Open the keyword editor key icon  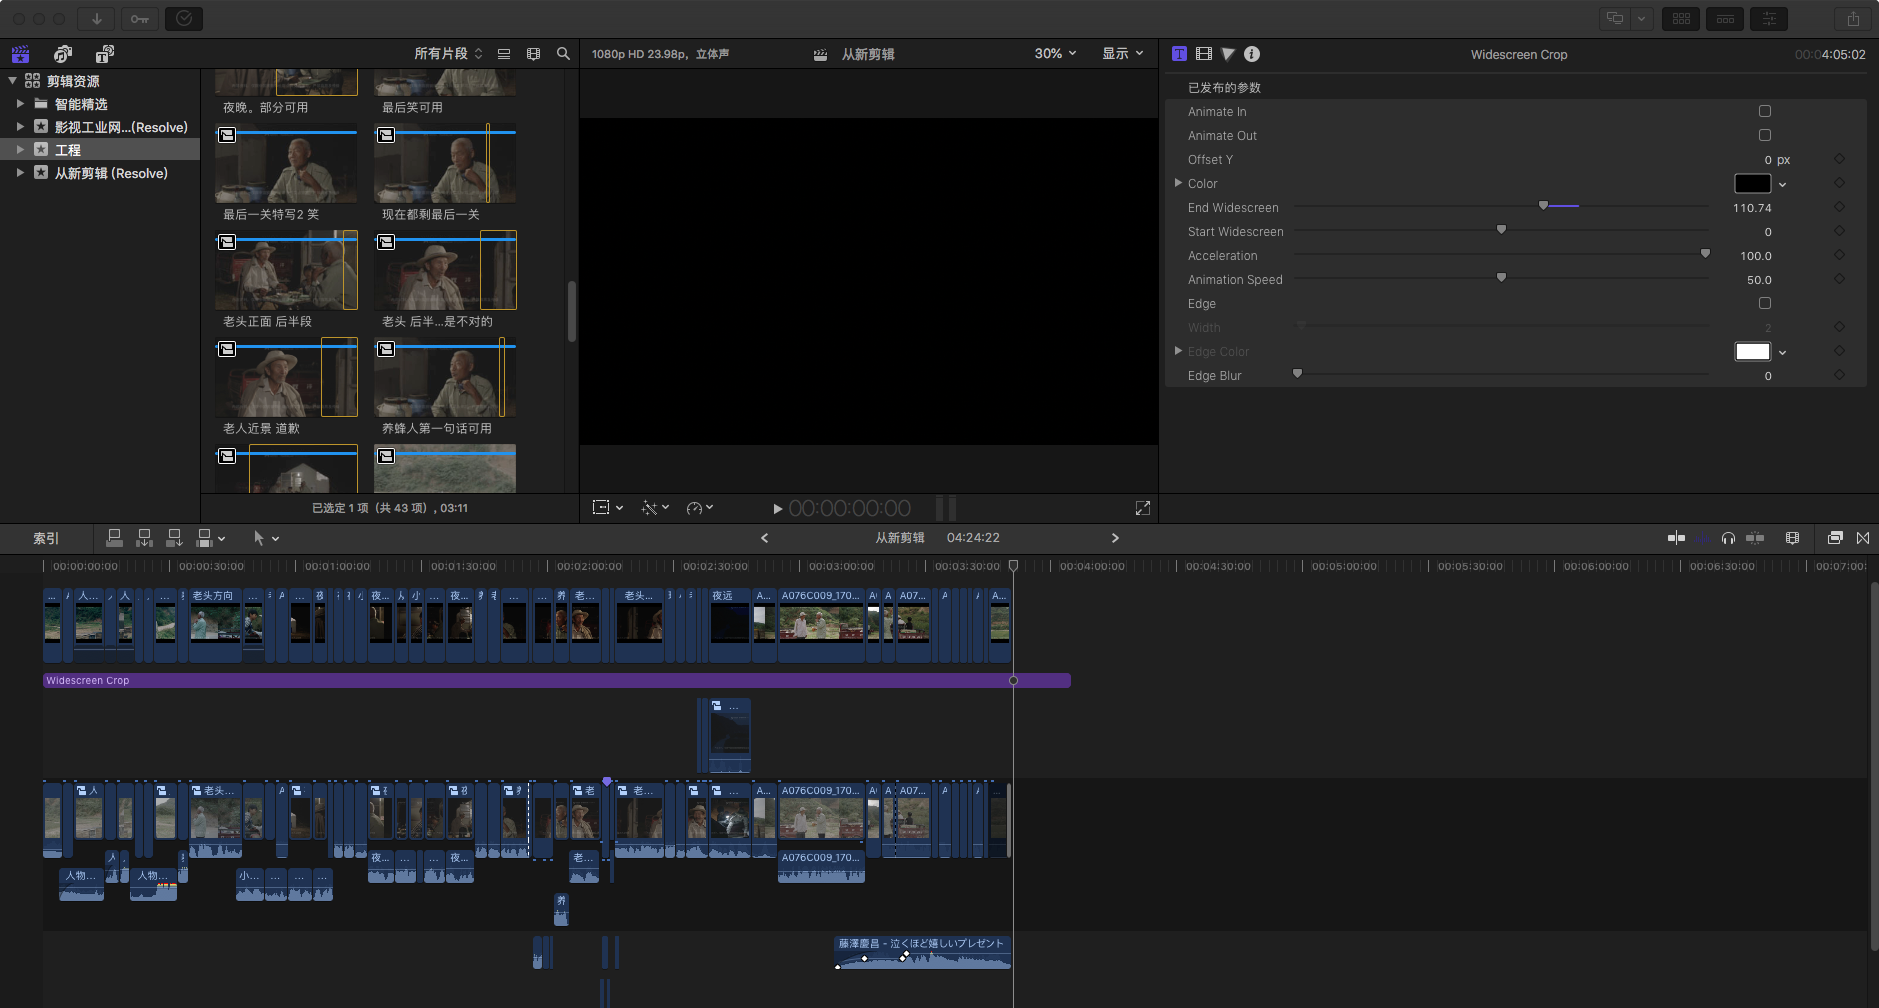pos(139,19)
